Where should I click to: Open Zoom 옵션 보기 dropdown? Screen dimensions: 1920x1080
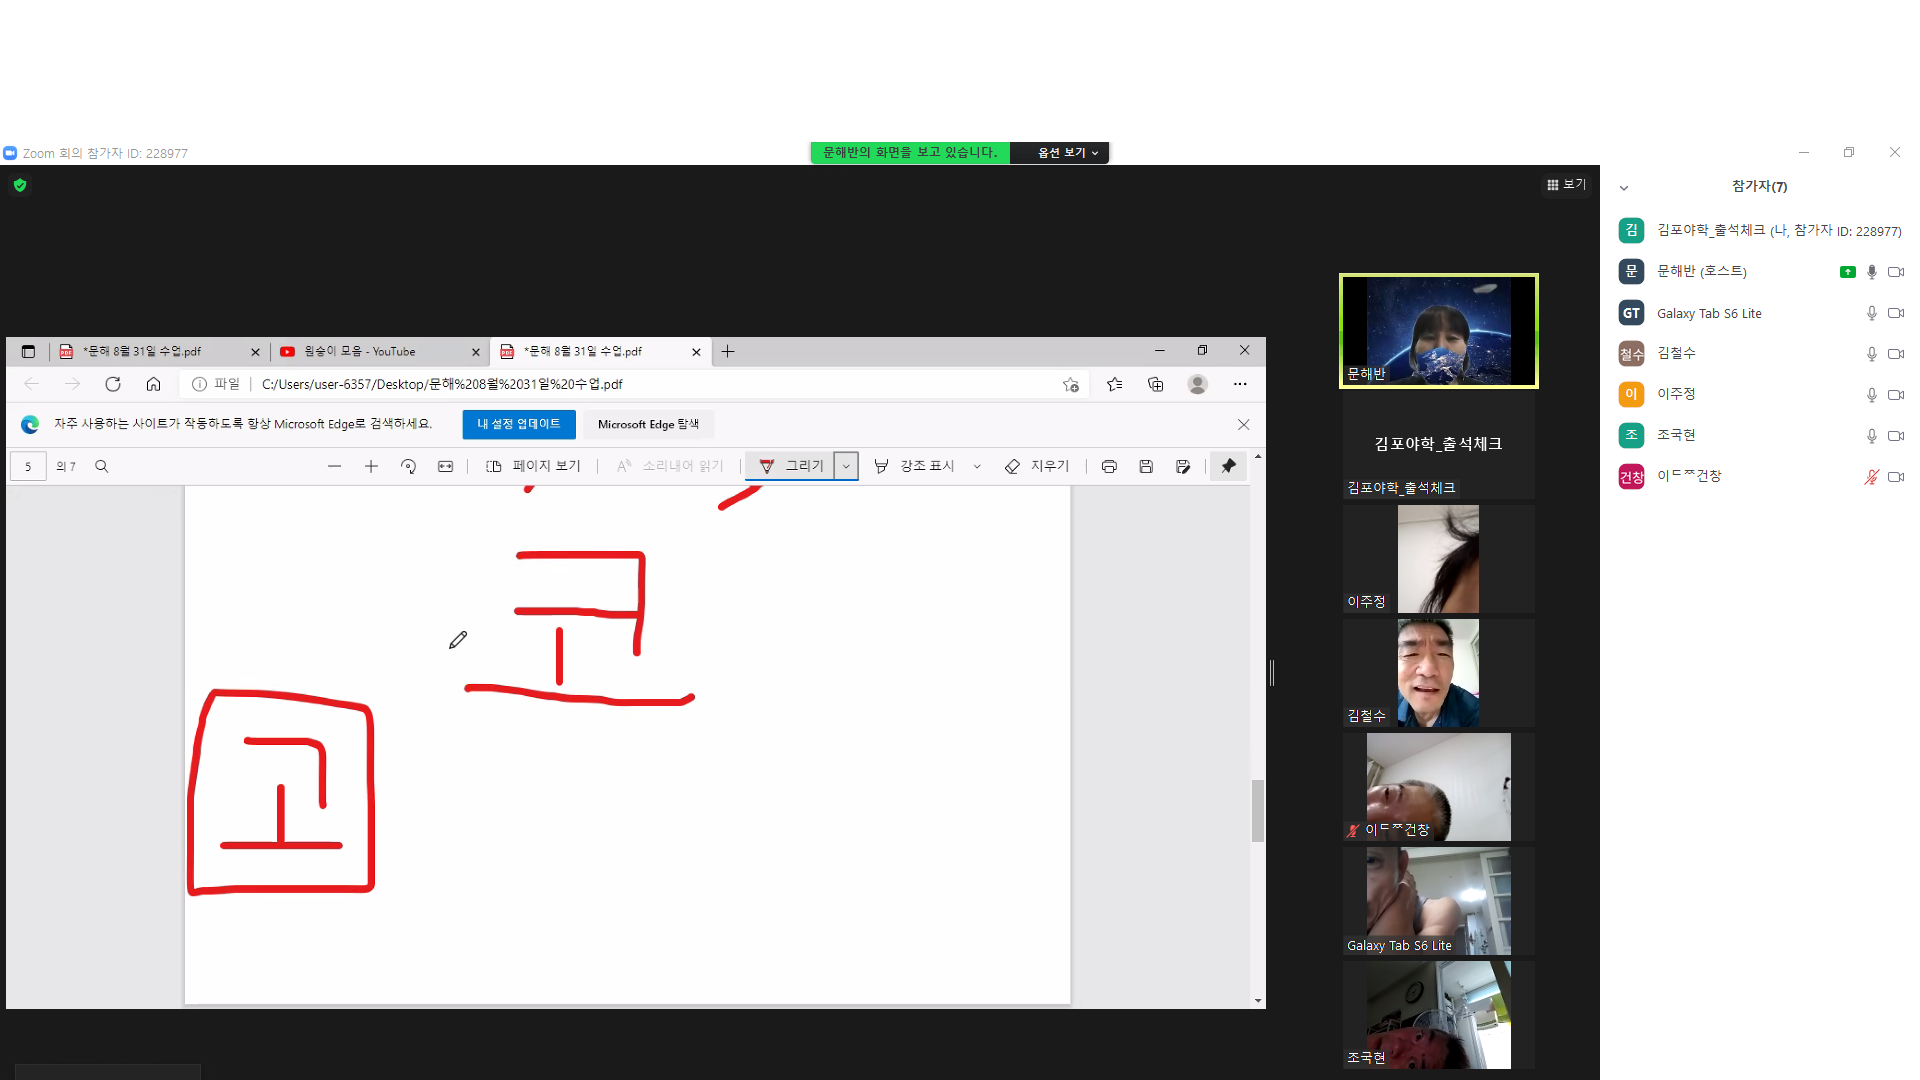tap(1067, 152)
